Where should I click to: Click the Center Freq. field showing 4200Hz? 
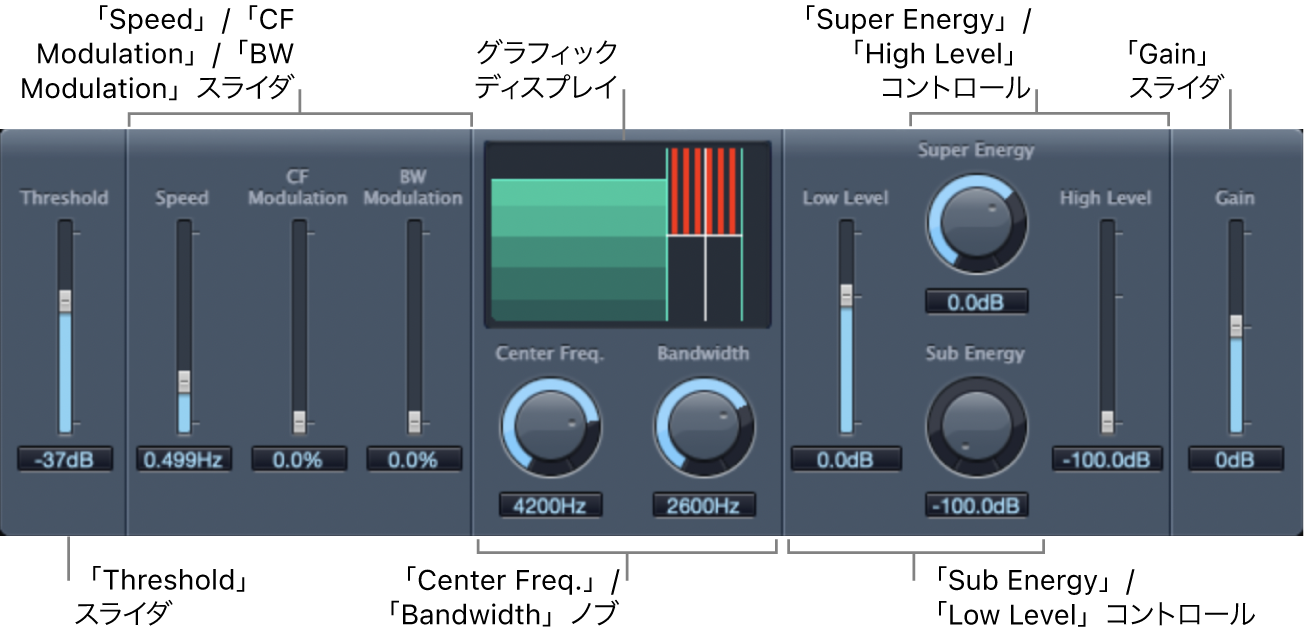(550, 507)
